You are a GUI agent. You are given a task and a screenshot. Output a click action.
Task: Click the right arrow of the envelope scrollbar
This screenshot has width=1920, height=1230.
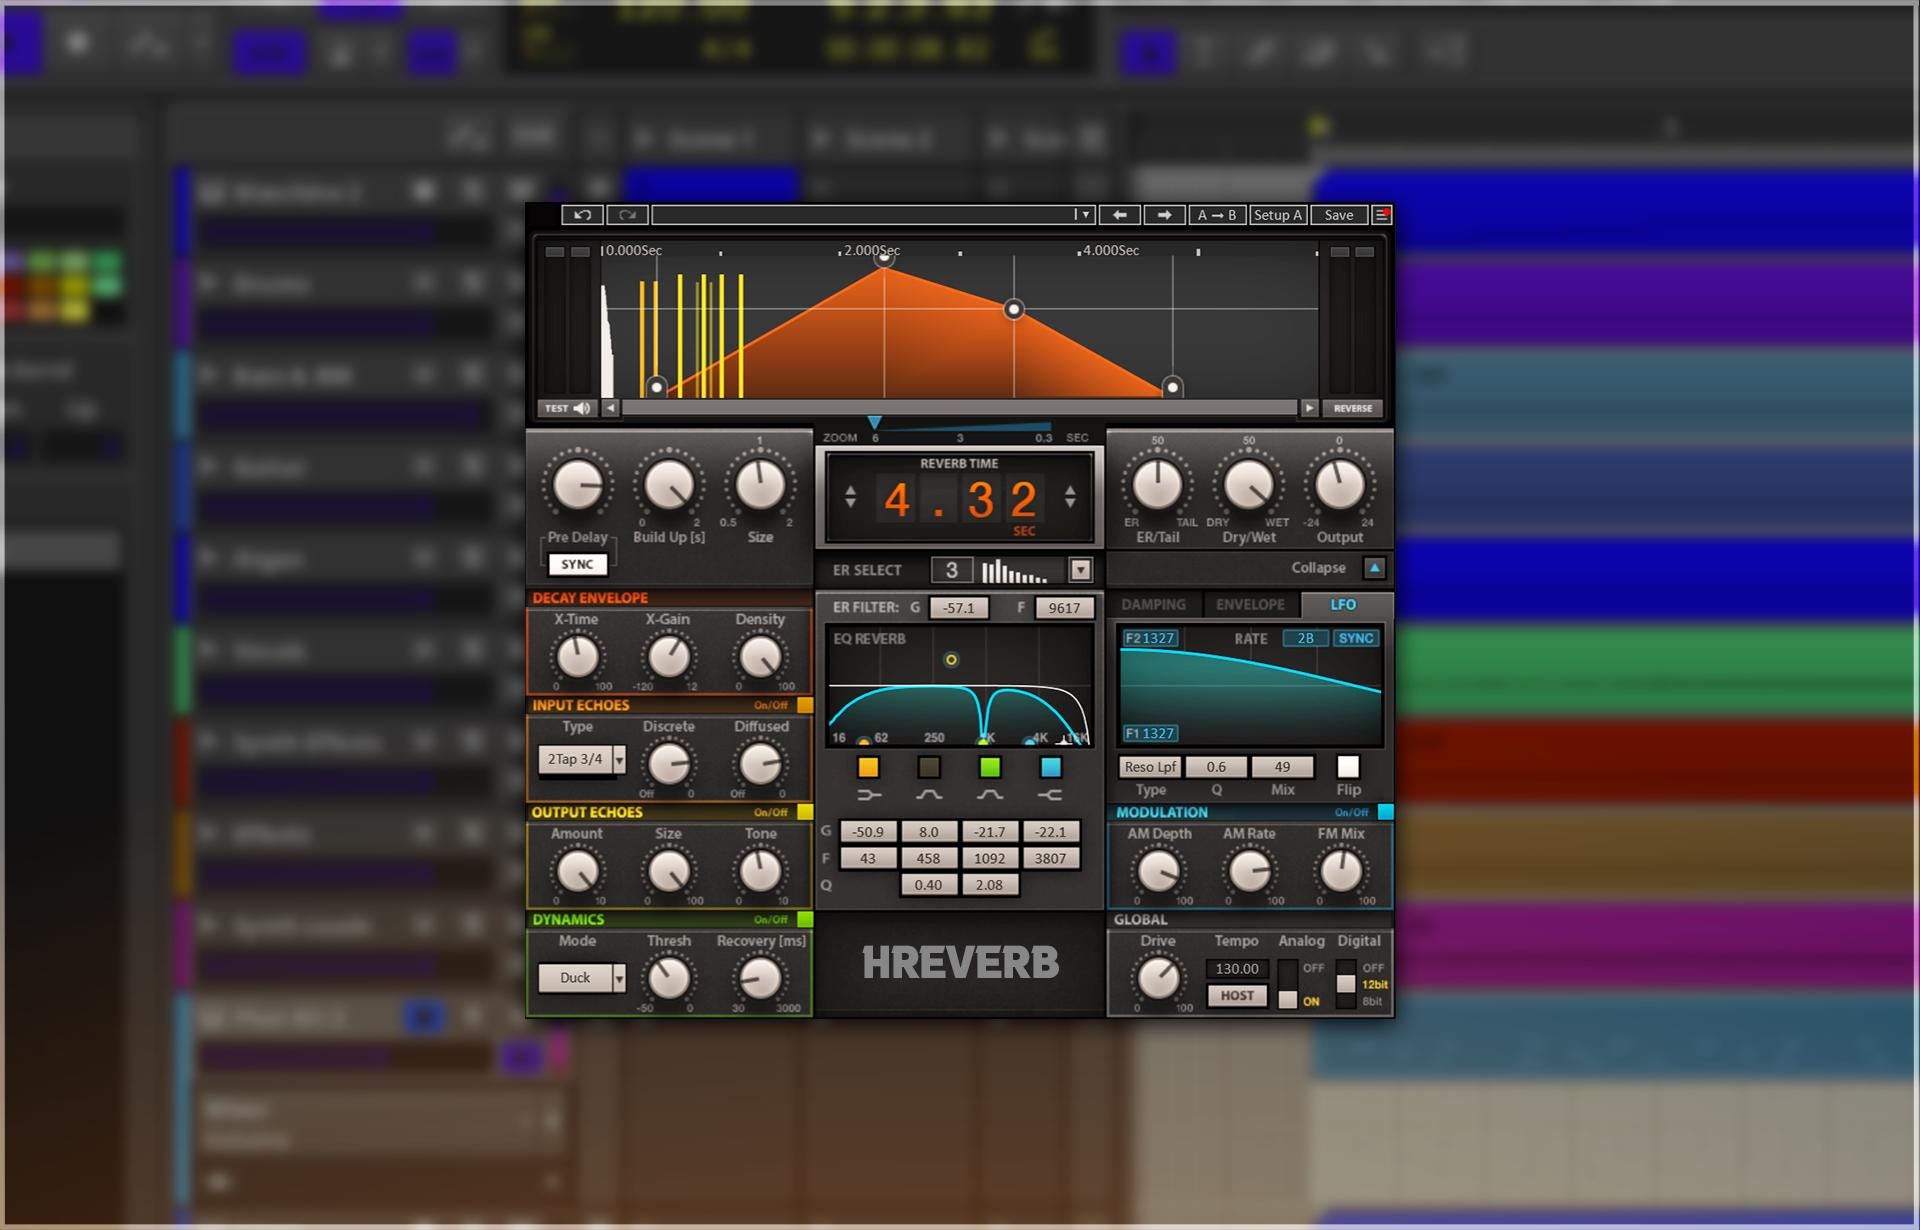coord(1309,408)
